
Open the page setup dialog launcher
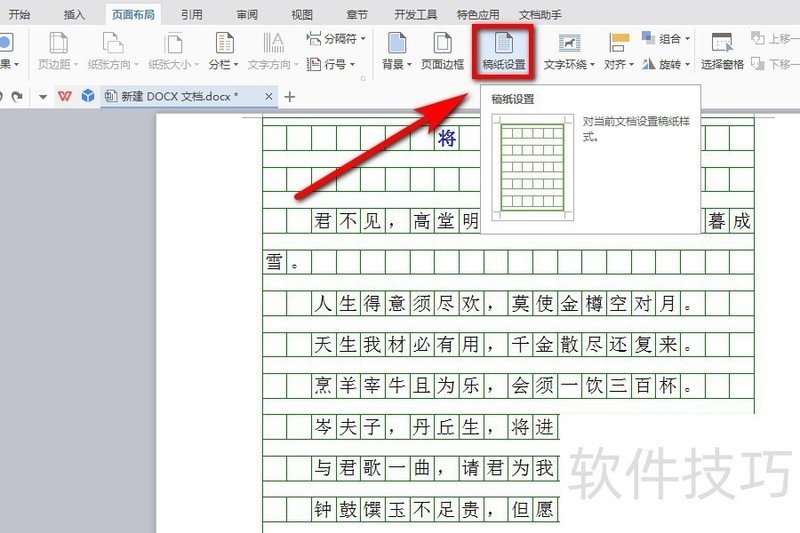point(363,78)
